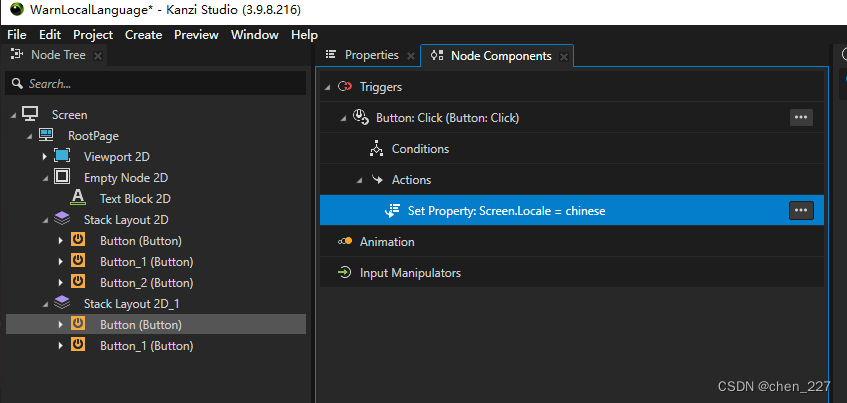Switch to the Properties tab
This screenshot has width=847, height=403.
pos(372,55)
